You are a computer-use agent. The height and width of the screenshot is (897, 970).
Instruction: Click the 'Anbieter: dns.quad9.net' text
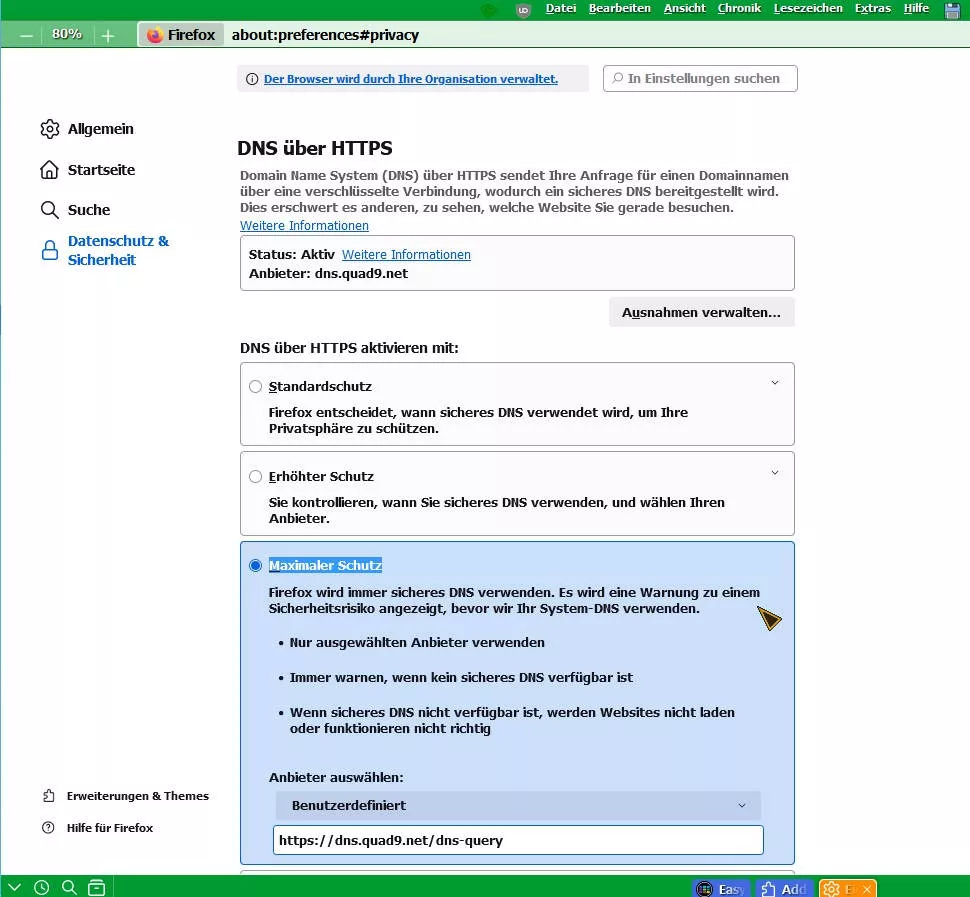pos(328,273)
